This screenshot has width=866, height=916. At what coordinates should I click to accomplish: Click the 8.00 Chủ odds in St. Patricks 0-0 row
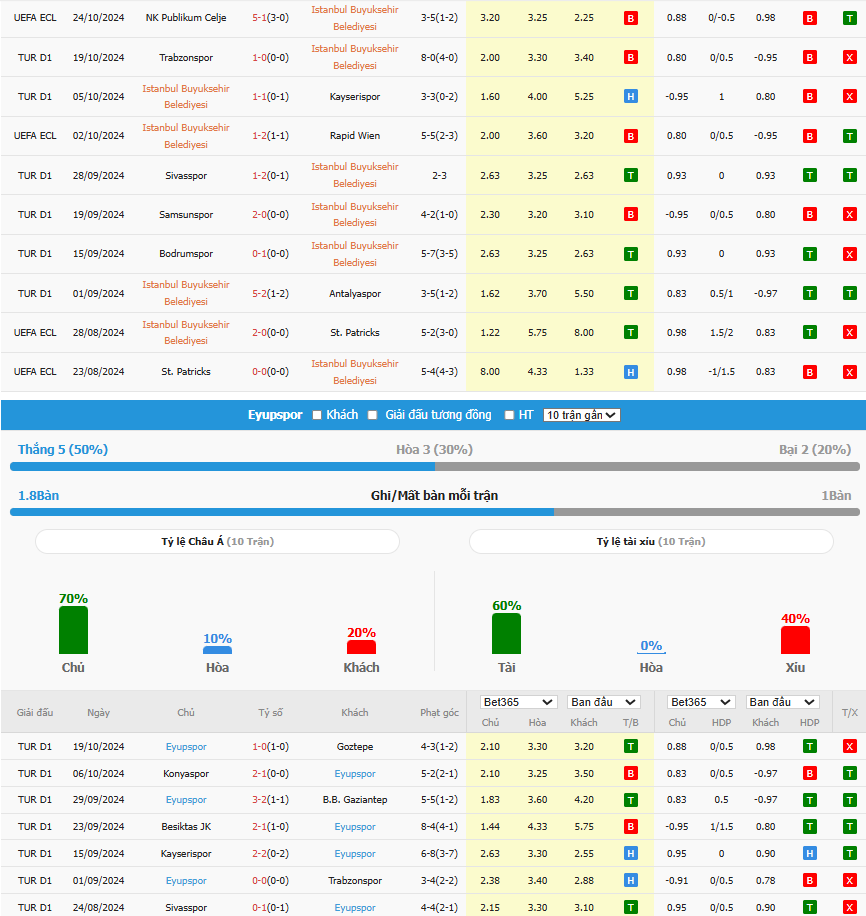[490, 372]
